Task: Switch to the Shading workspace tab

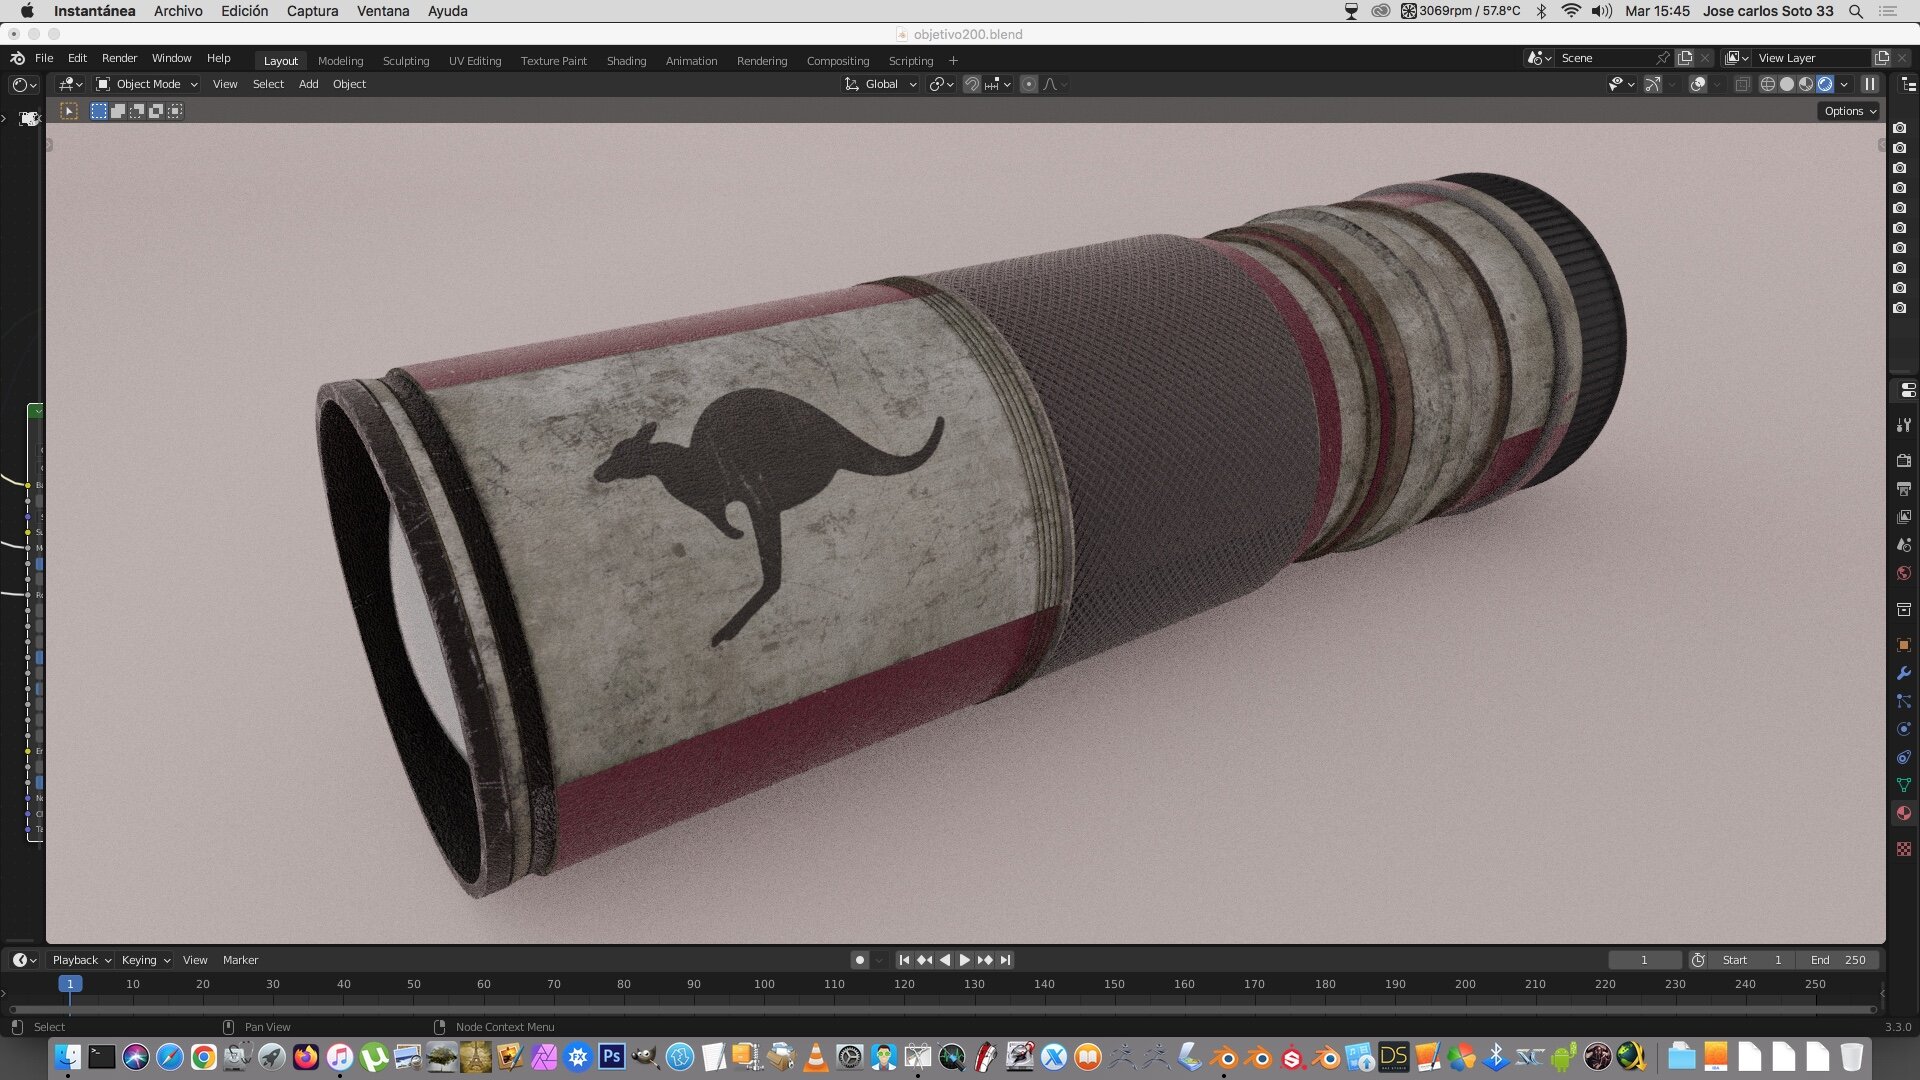Action: (x=626, y=61)
